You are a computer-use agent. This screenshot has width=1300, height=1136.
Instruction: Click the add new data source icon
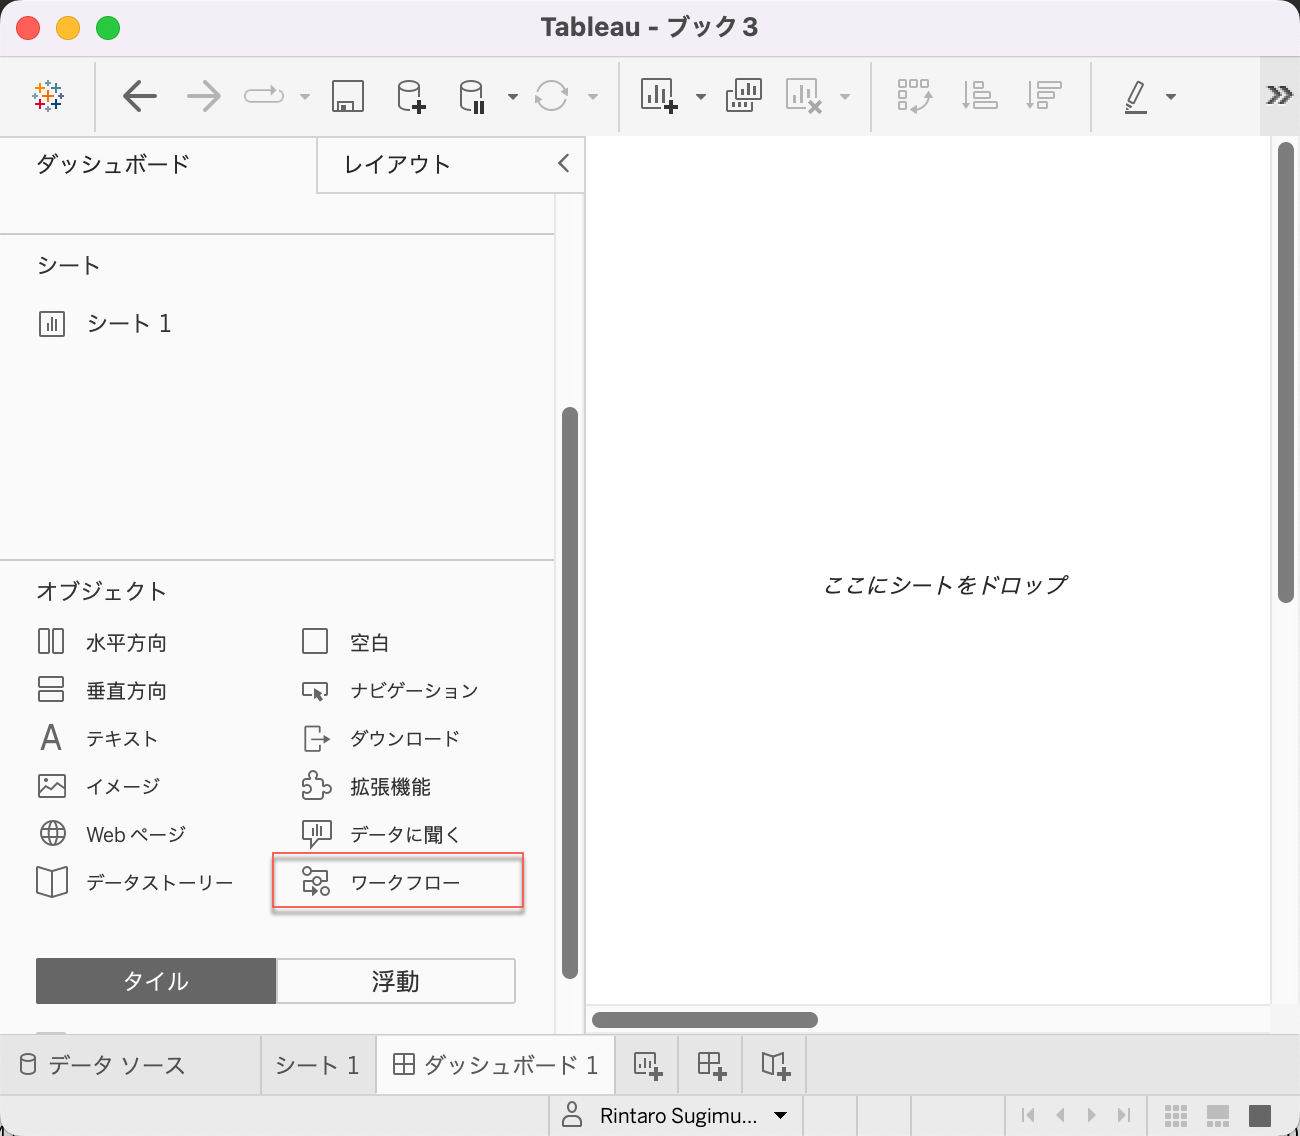411,96
